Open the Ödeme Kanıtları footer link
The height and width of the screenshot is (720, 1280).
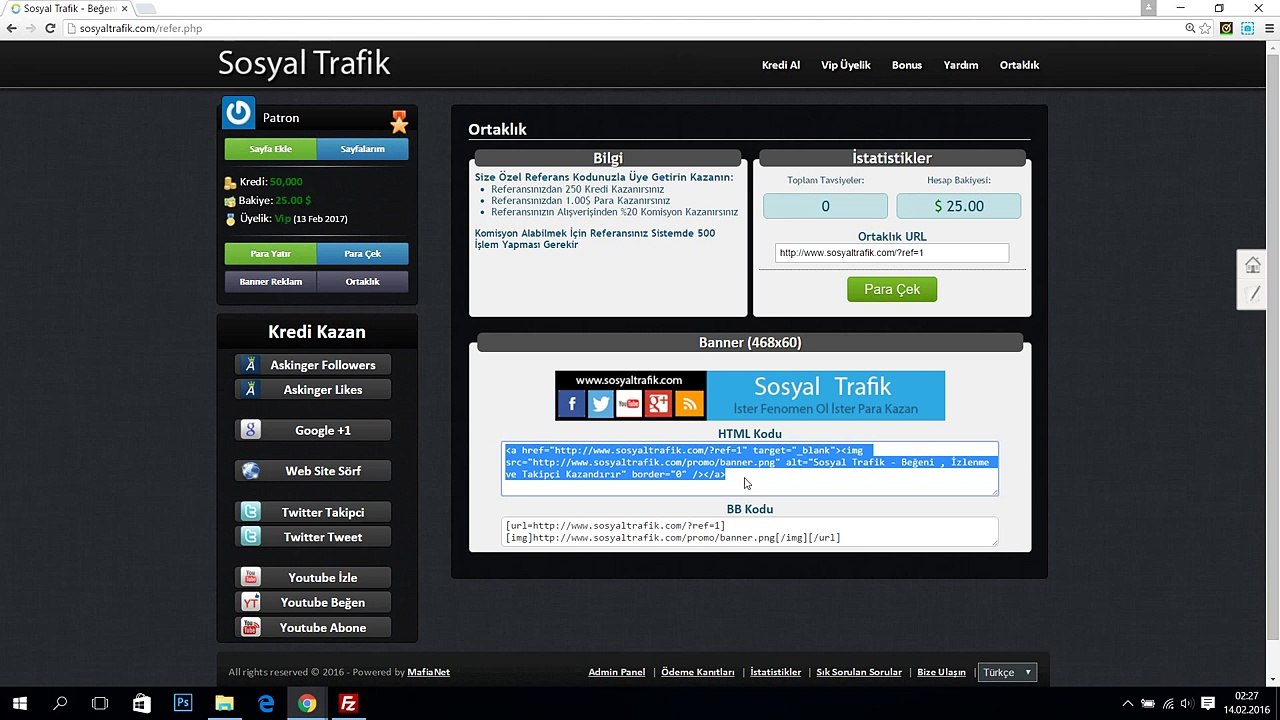(698, 672)
